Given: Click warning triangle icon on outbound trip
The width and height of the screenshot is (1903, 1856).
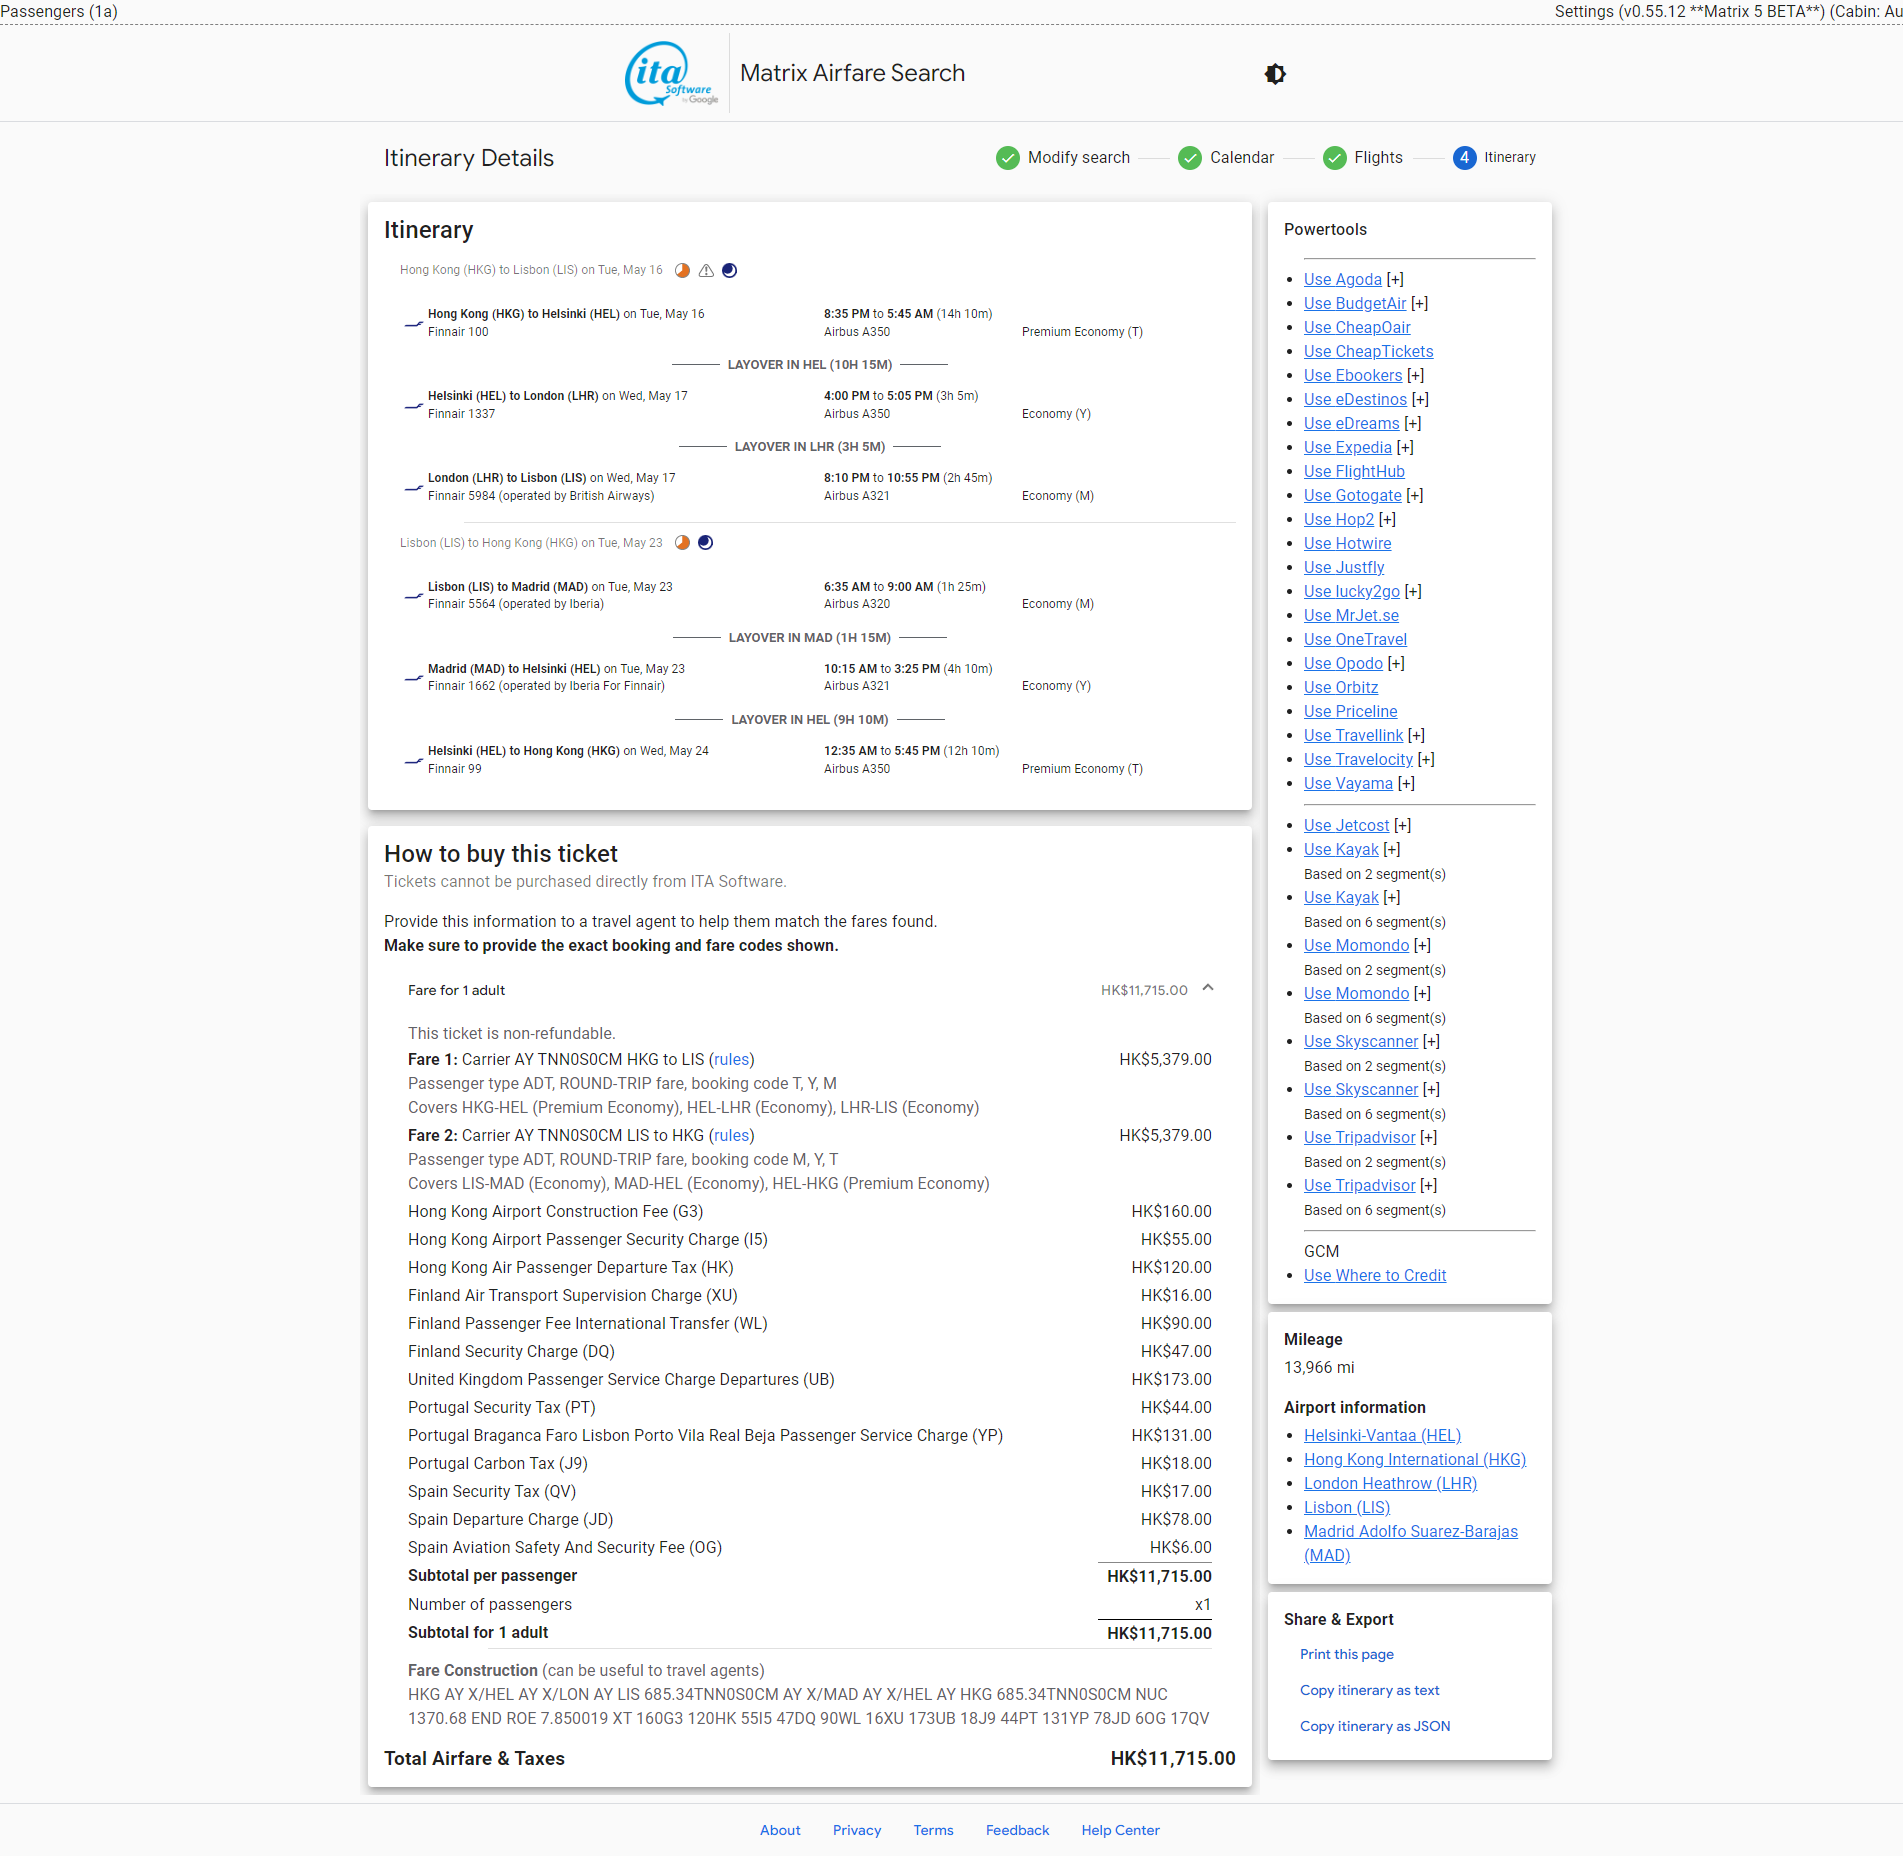Looking at the screenshot, I should click(706, 271).
